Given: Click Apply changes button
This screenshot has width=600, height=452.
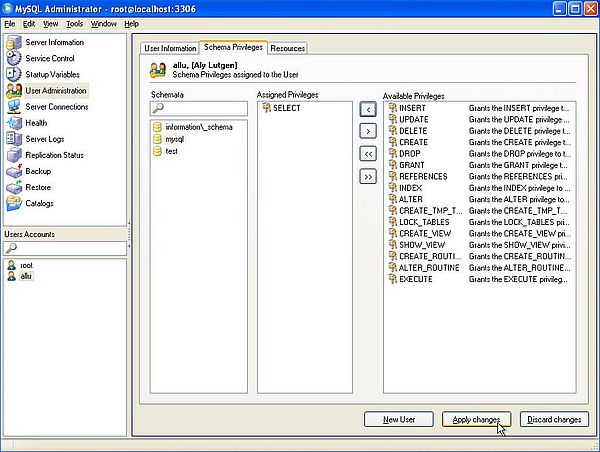Looking at the screenshot, I should pyautogui.click(x=476, y=419).
